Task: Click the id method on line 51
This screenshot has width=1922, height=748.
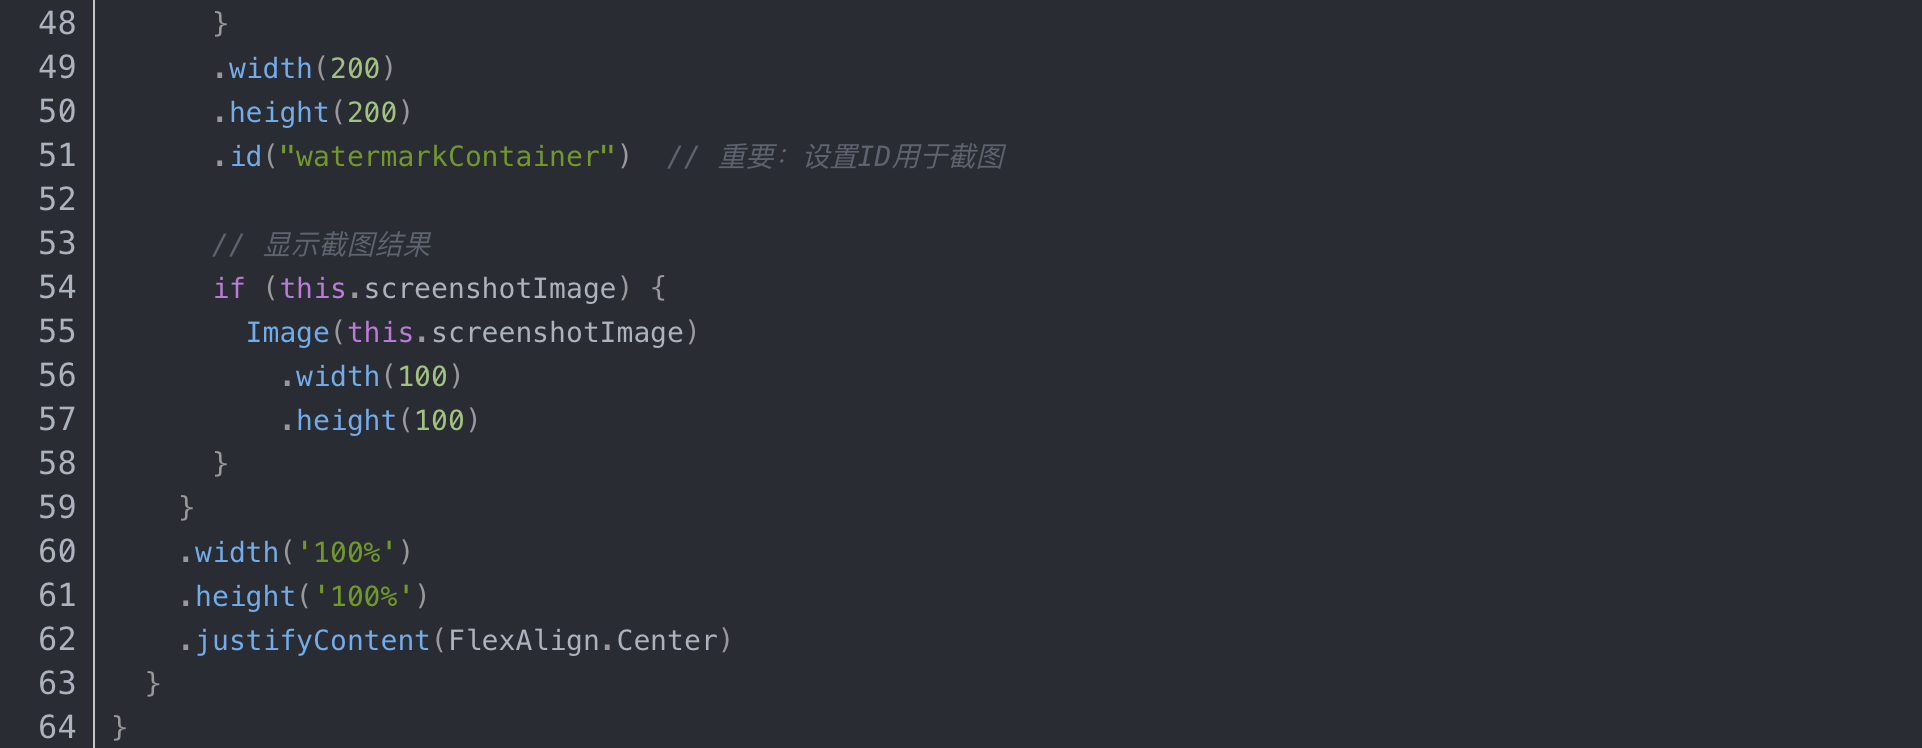Action: [x=246, y=156]
